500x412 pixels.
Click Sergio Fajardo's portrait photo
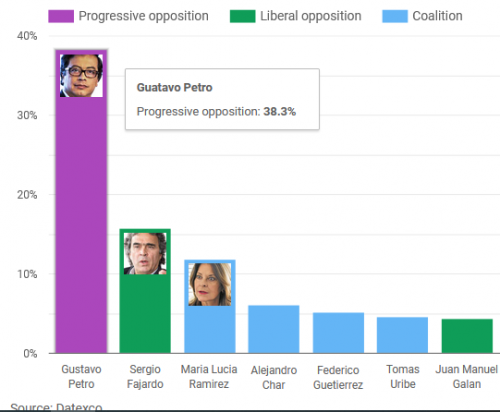[x=145, y=253]
